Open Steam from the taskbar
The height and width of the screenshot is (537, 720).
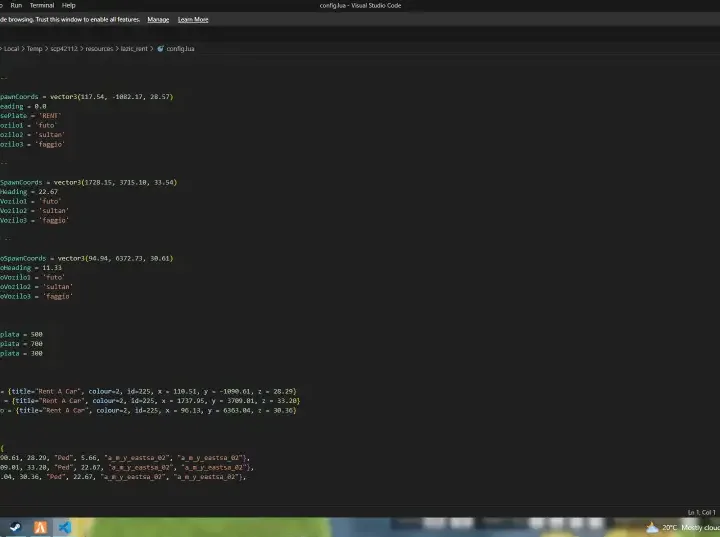click(x=15, y=527)
